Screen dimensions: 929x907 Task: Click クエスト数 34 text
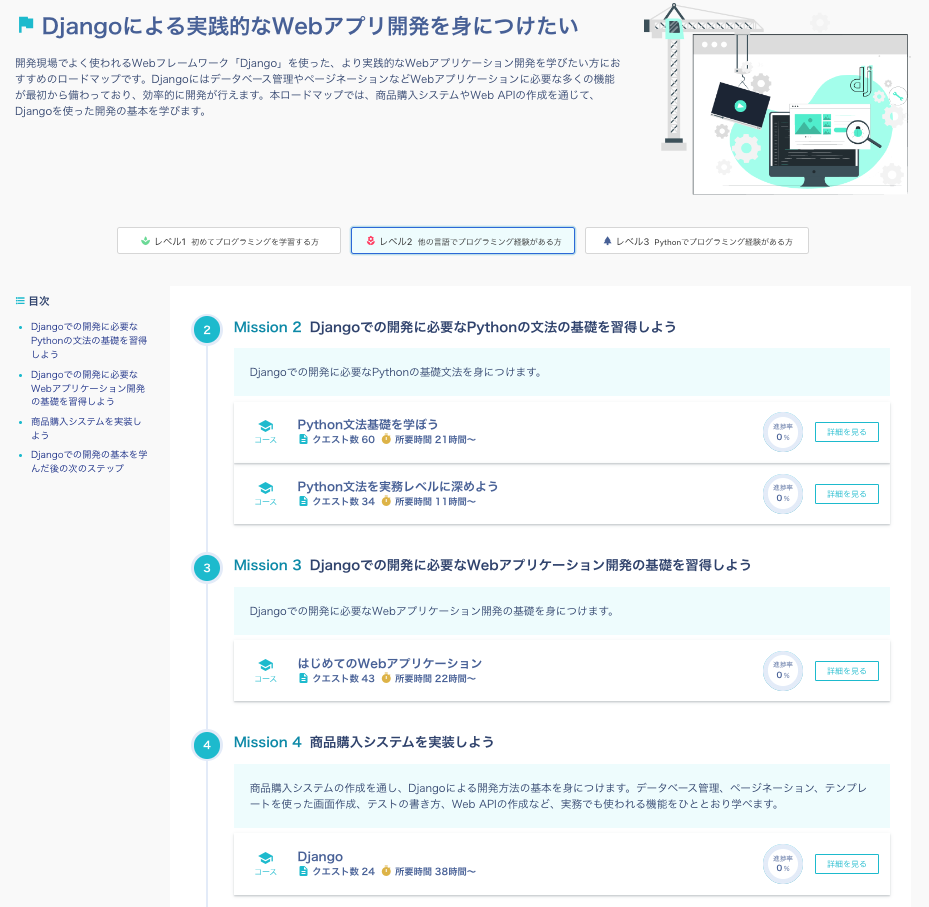pyautogui.click(x=344, y=501)
